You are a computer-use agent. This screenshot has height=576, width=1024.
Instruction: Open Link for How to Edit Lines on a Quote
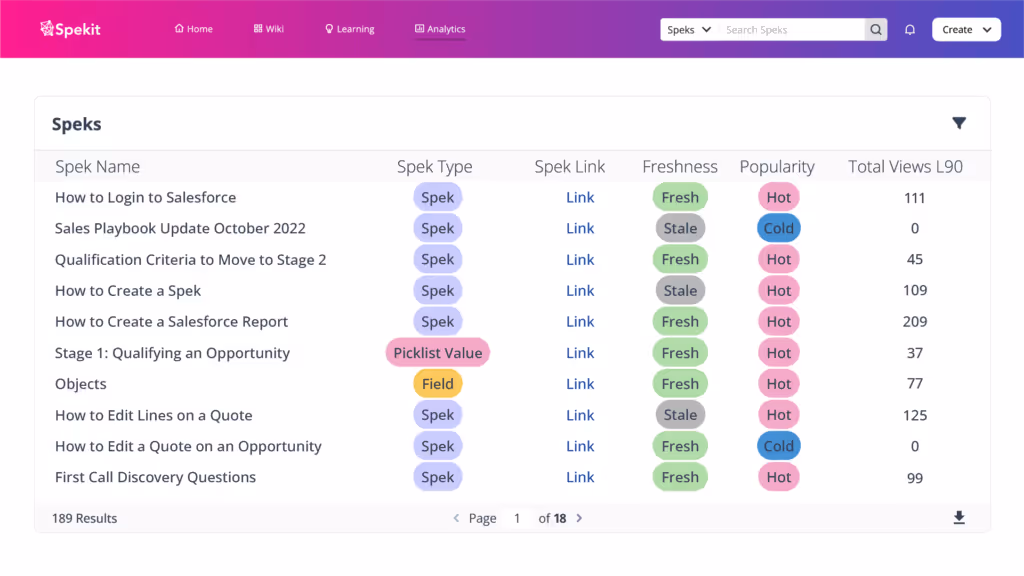[580, 415]
